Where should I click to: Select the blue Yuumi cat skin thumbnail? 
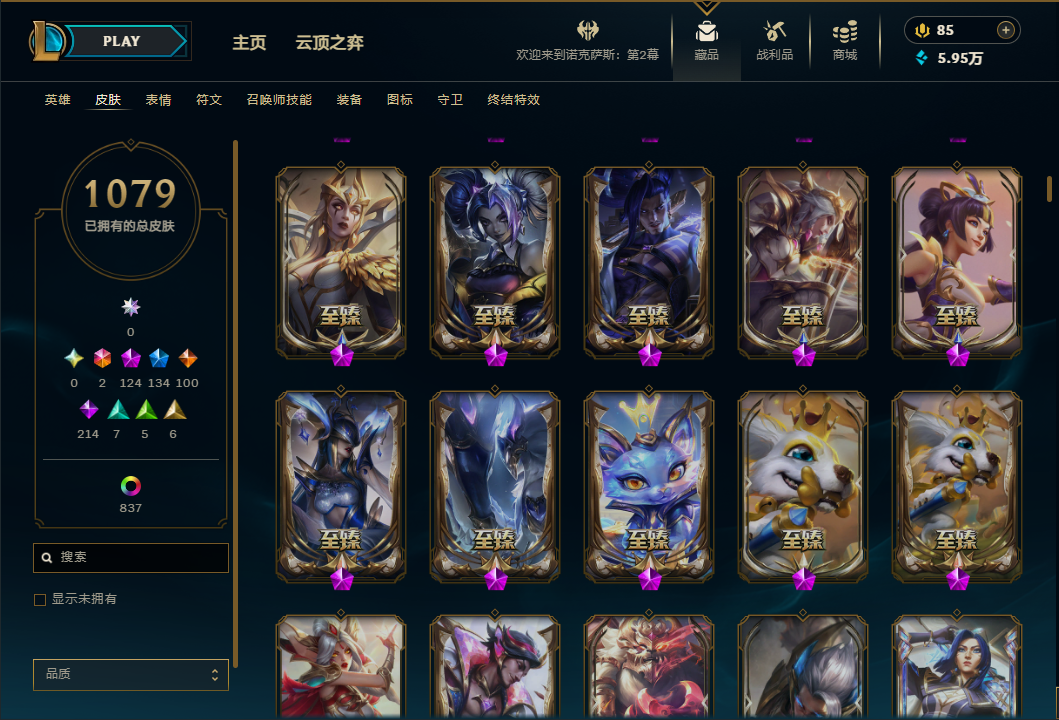648,485
